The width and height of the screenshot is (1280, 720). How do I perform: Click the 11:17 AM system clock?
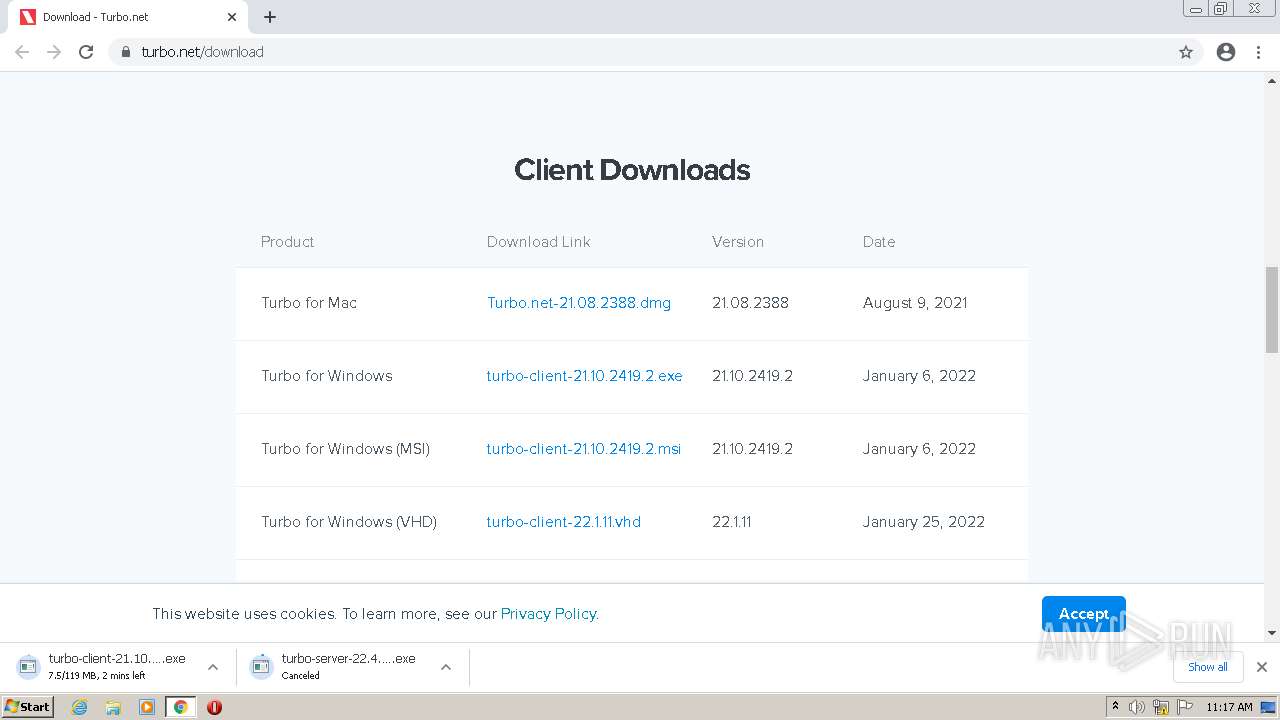pos(1229,707)
